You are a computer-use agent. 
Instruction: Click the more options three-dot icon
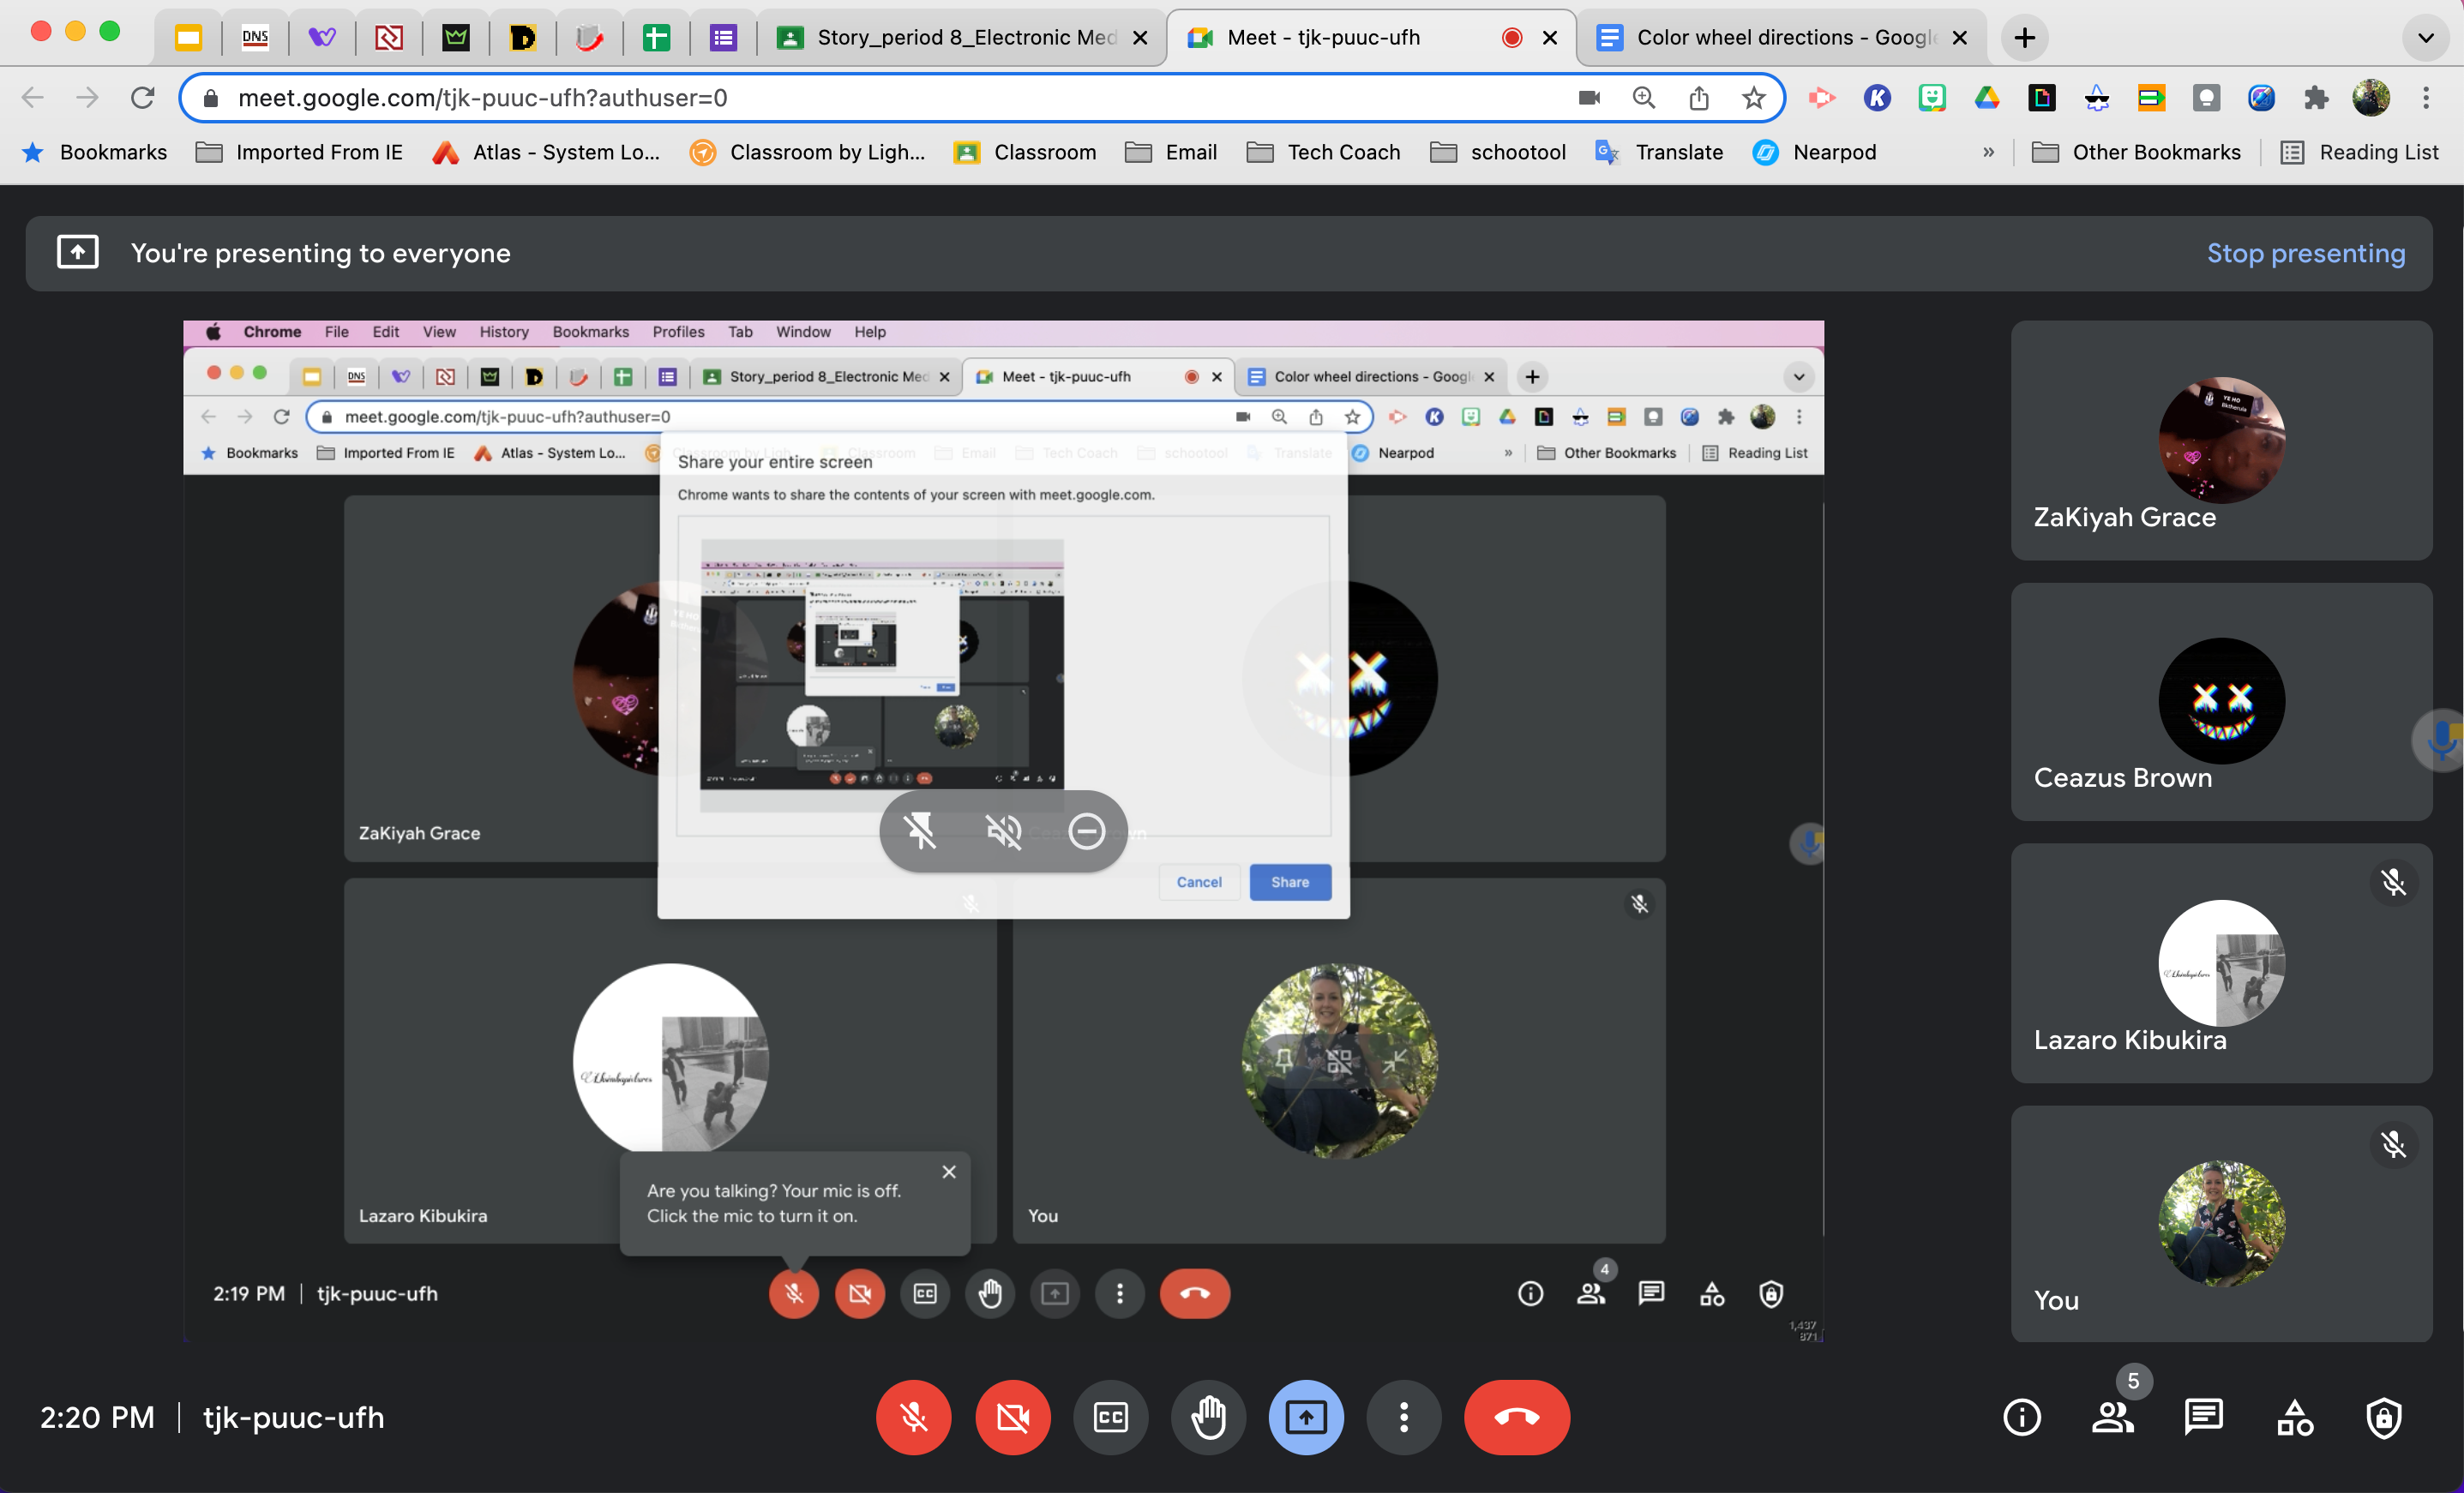click(x=1403, y=1418)
